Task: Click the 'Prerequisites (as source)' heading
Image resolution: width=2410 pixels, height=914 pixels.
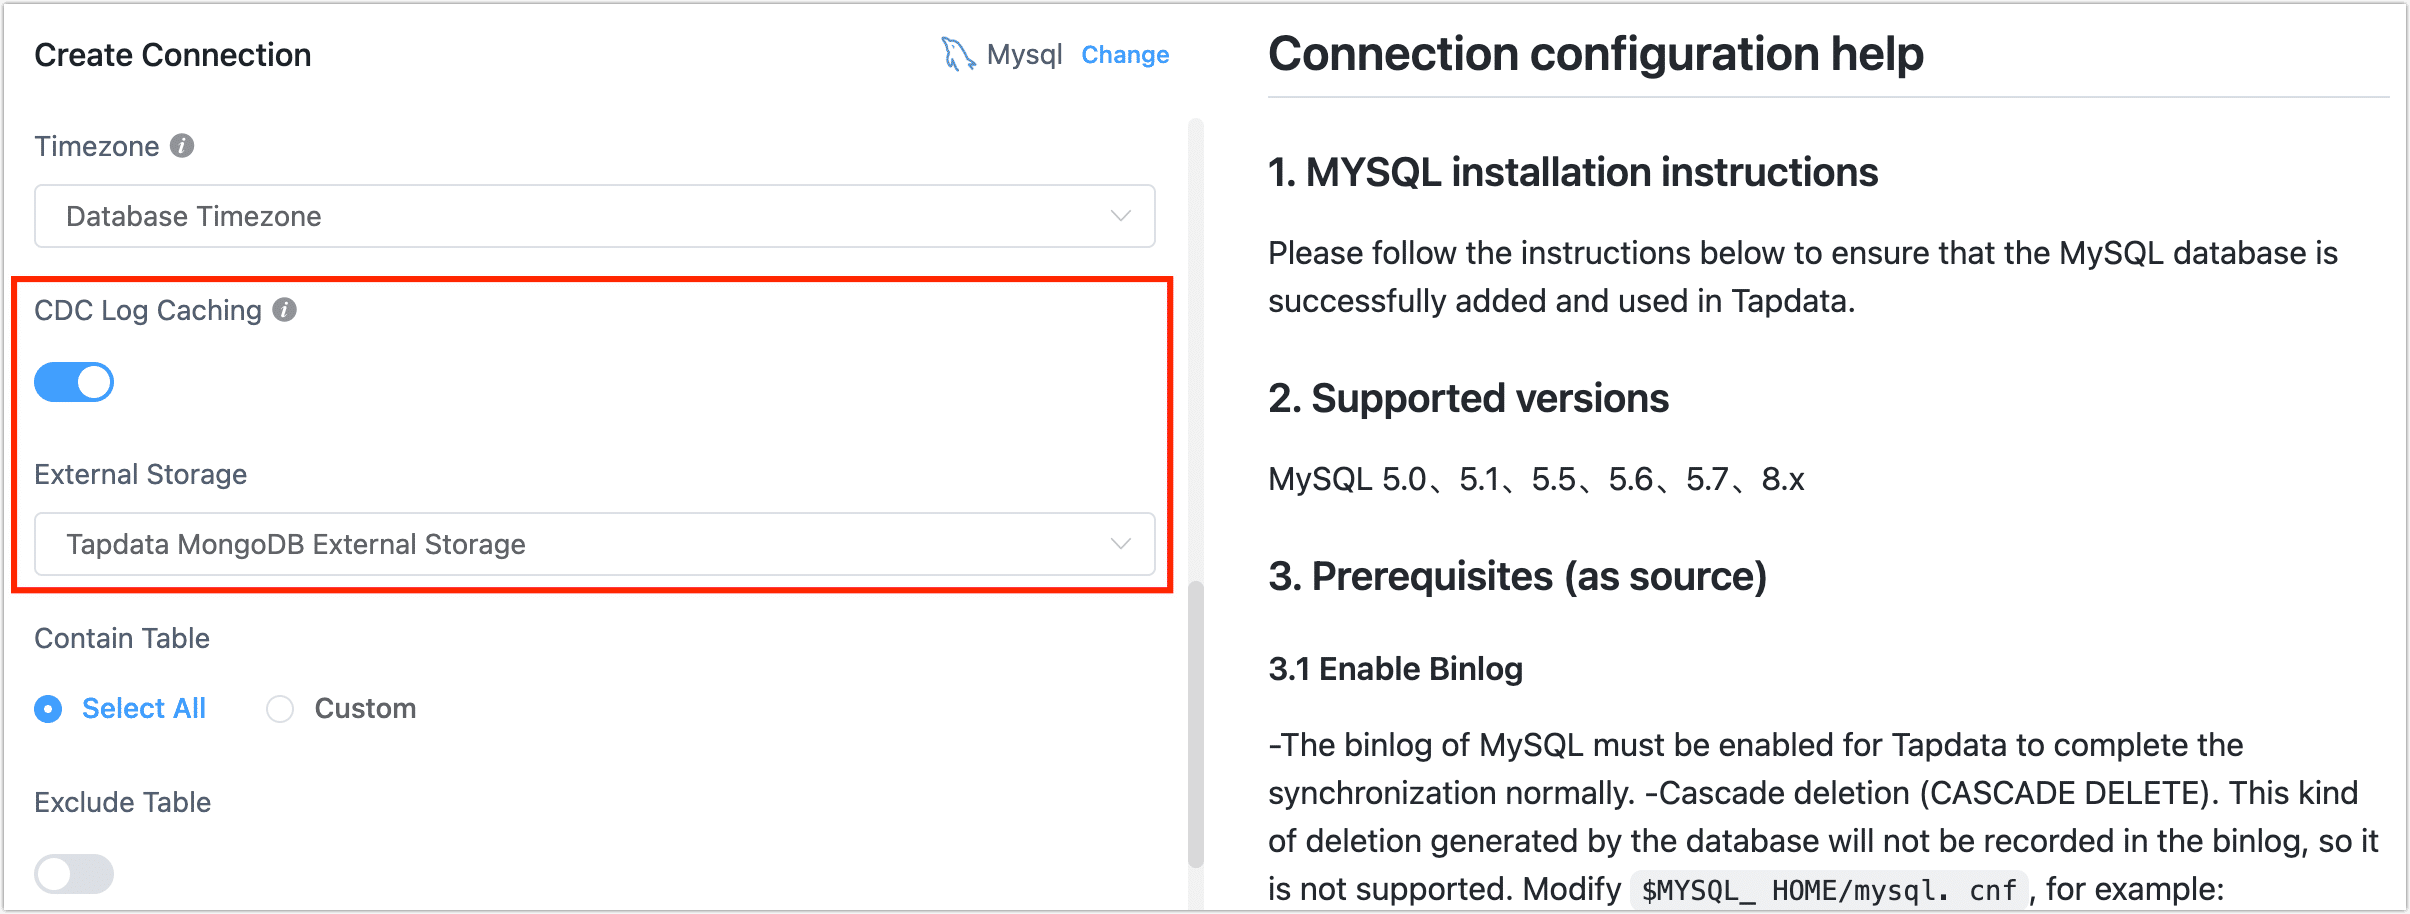Action: (x=1517, y=577)
